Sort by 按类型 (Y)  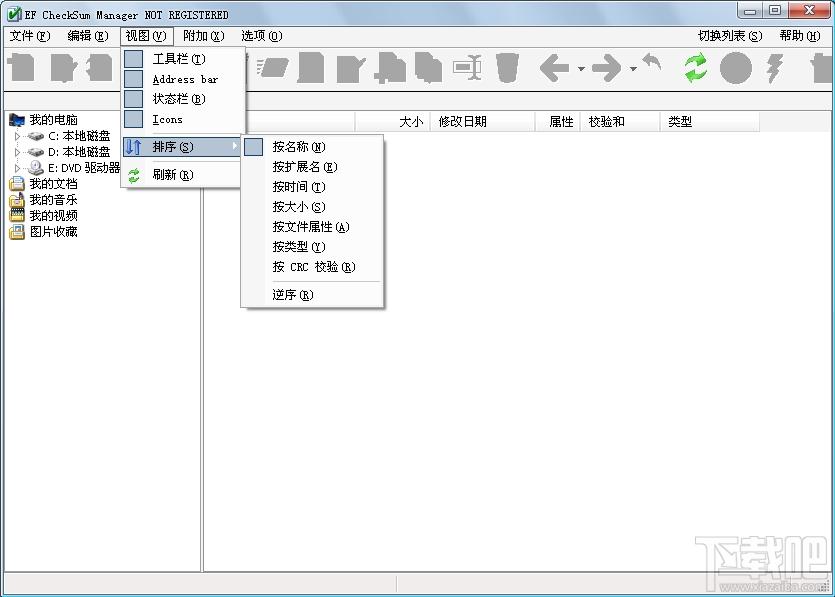313,247
